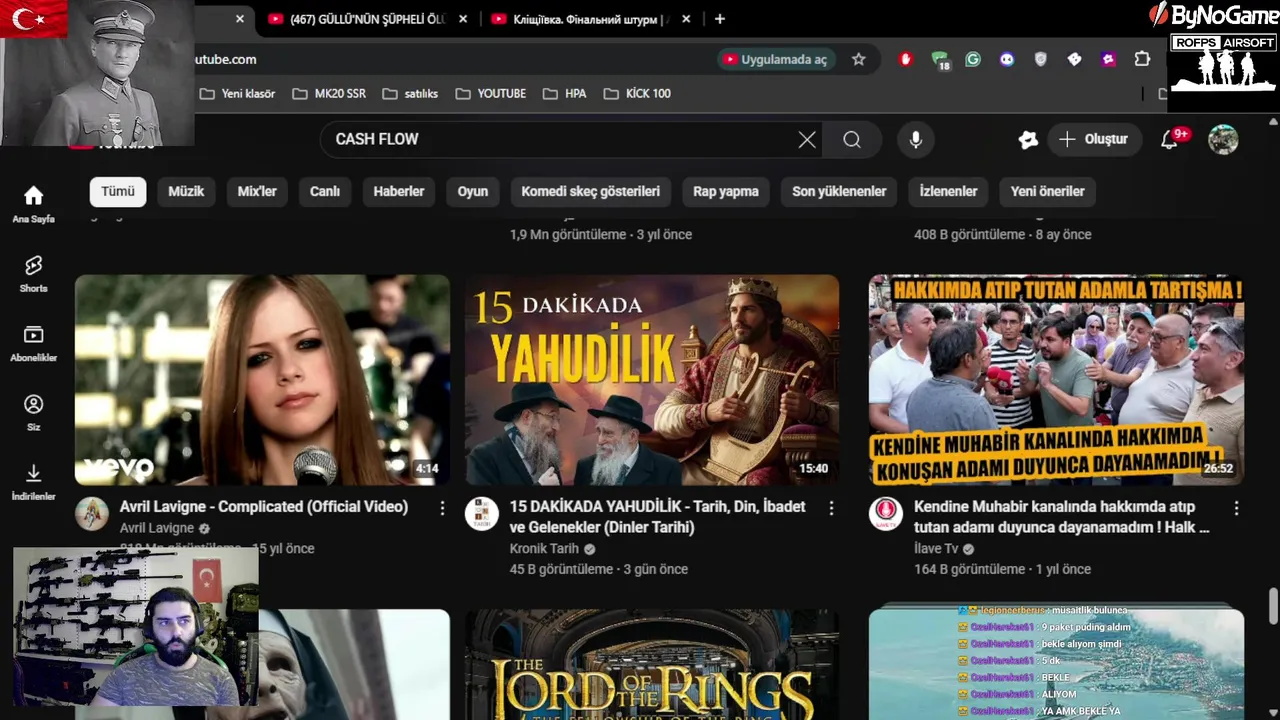Click the red extension icon in toolbar
This screenshot has height=720, width=1280.
tap(906, 59)
